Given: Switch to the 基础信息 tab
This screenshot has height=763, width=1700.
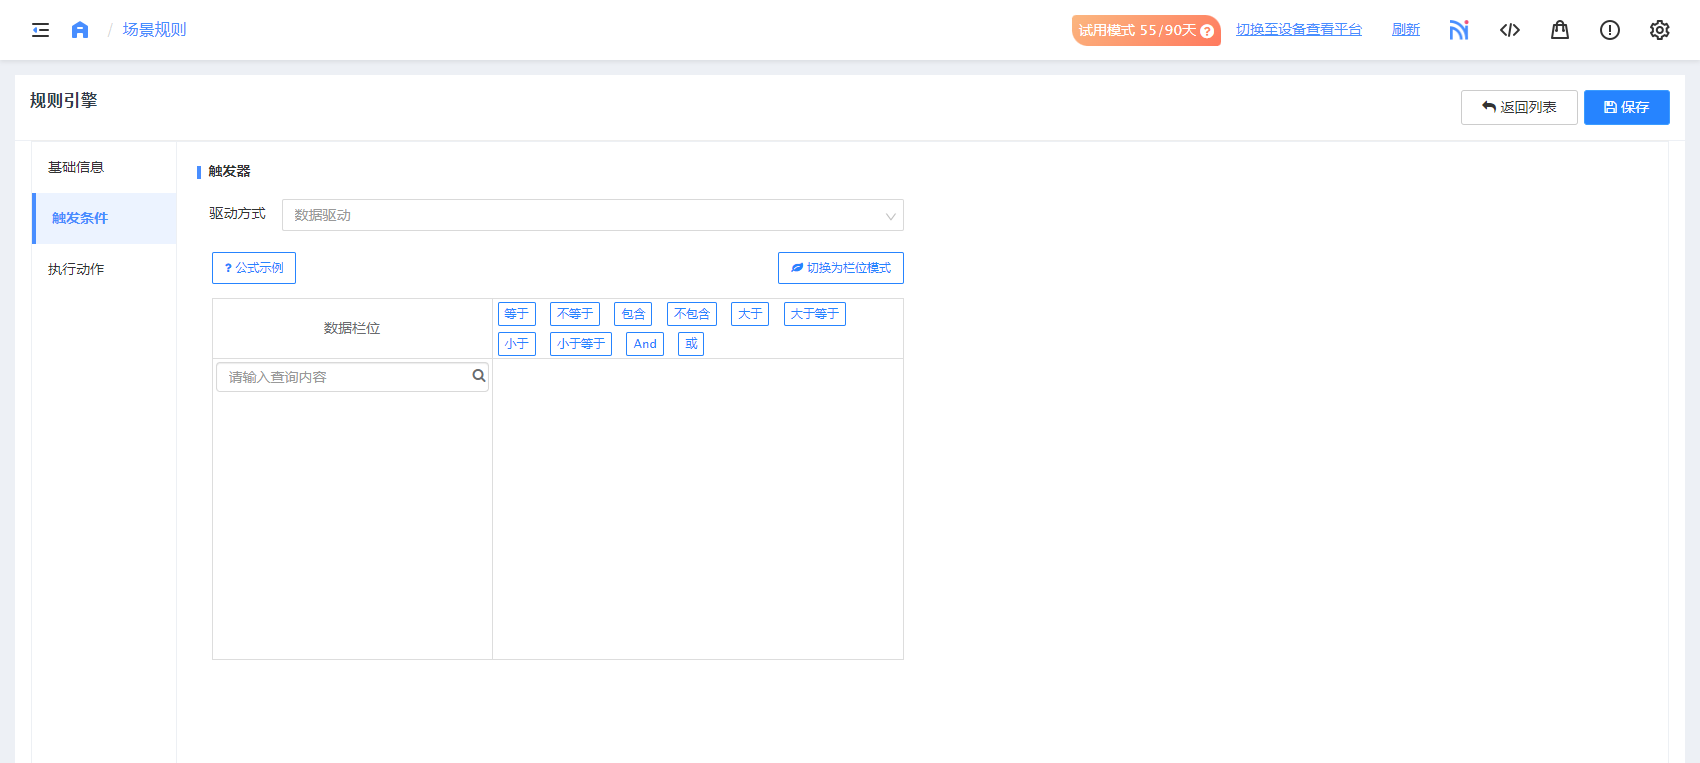Looking at the screenshot, I should [x=76, y=167].
